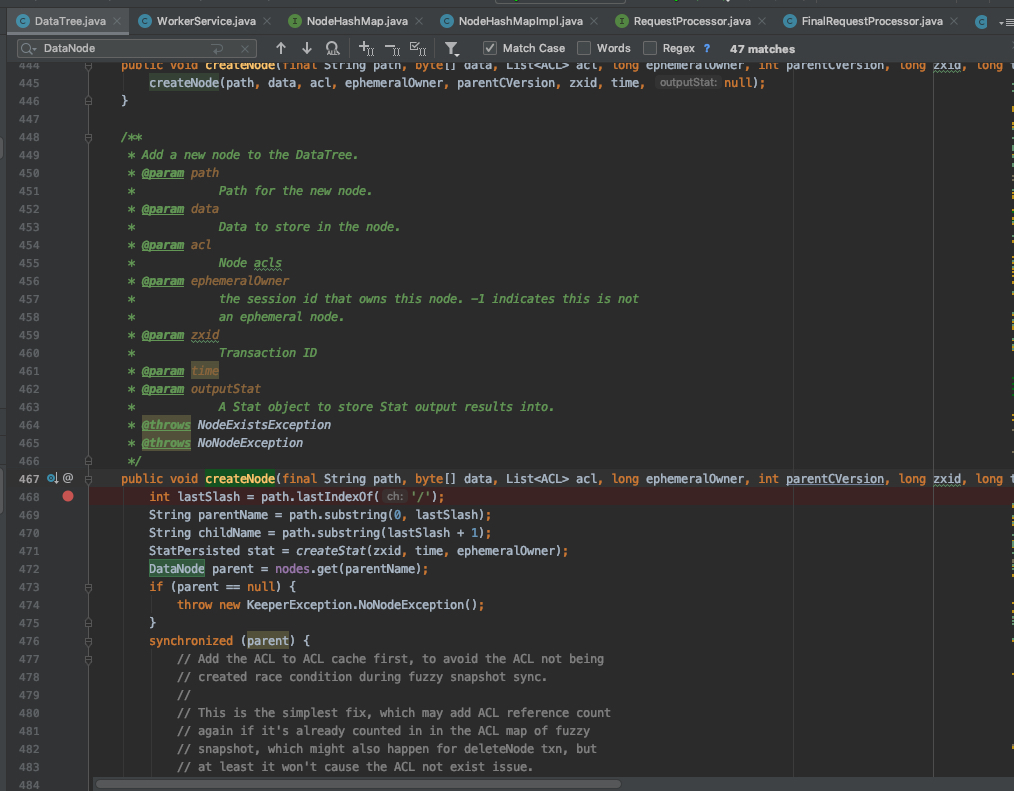Switch to the WorkerService.java tab
The image size is (1014, 791).
click(x=206, y=21)
